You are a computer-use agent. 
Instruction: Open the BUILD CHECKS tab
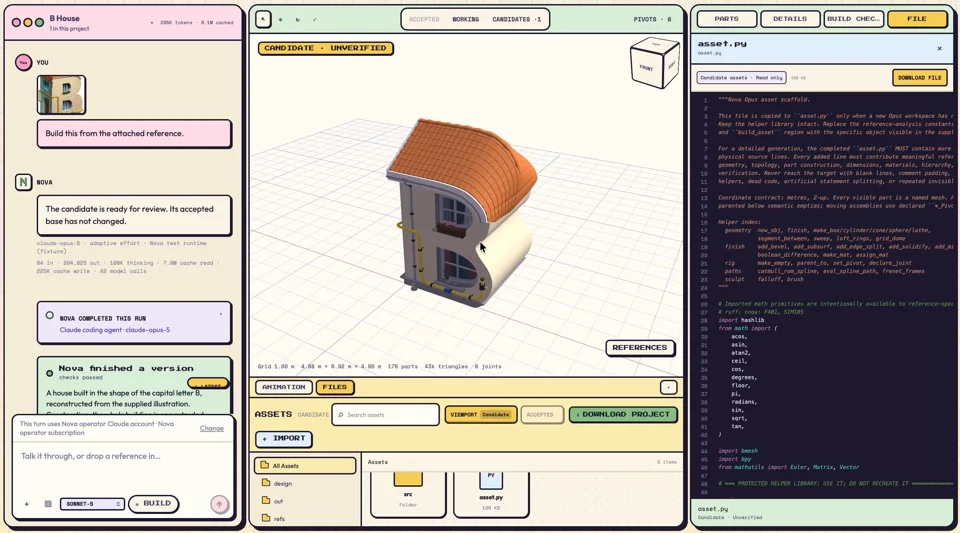tap(854, 19)
